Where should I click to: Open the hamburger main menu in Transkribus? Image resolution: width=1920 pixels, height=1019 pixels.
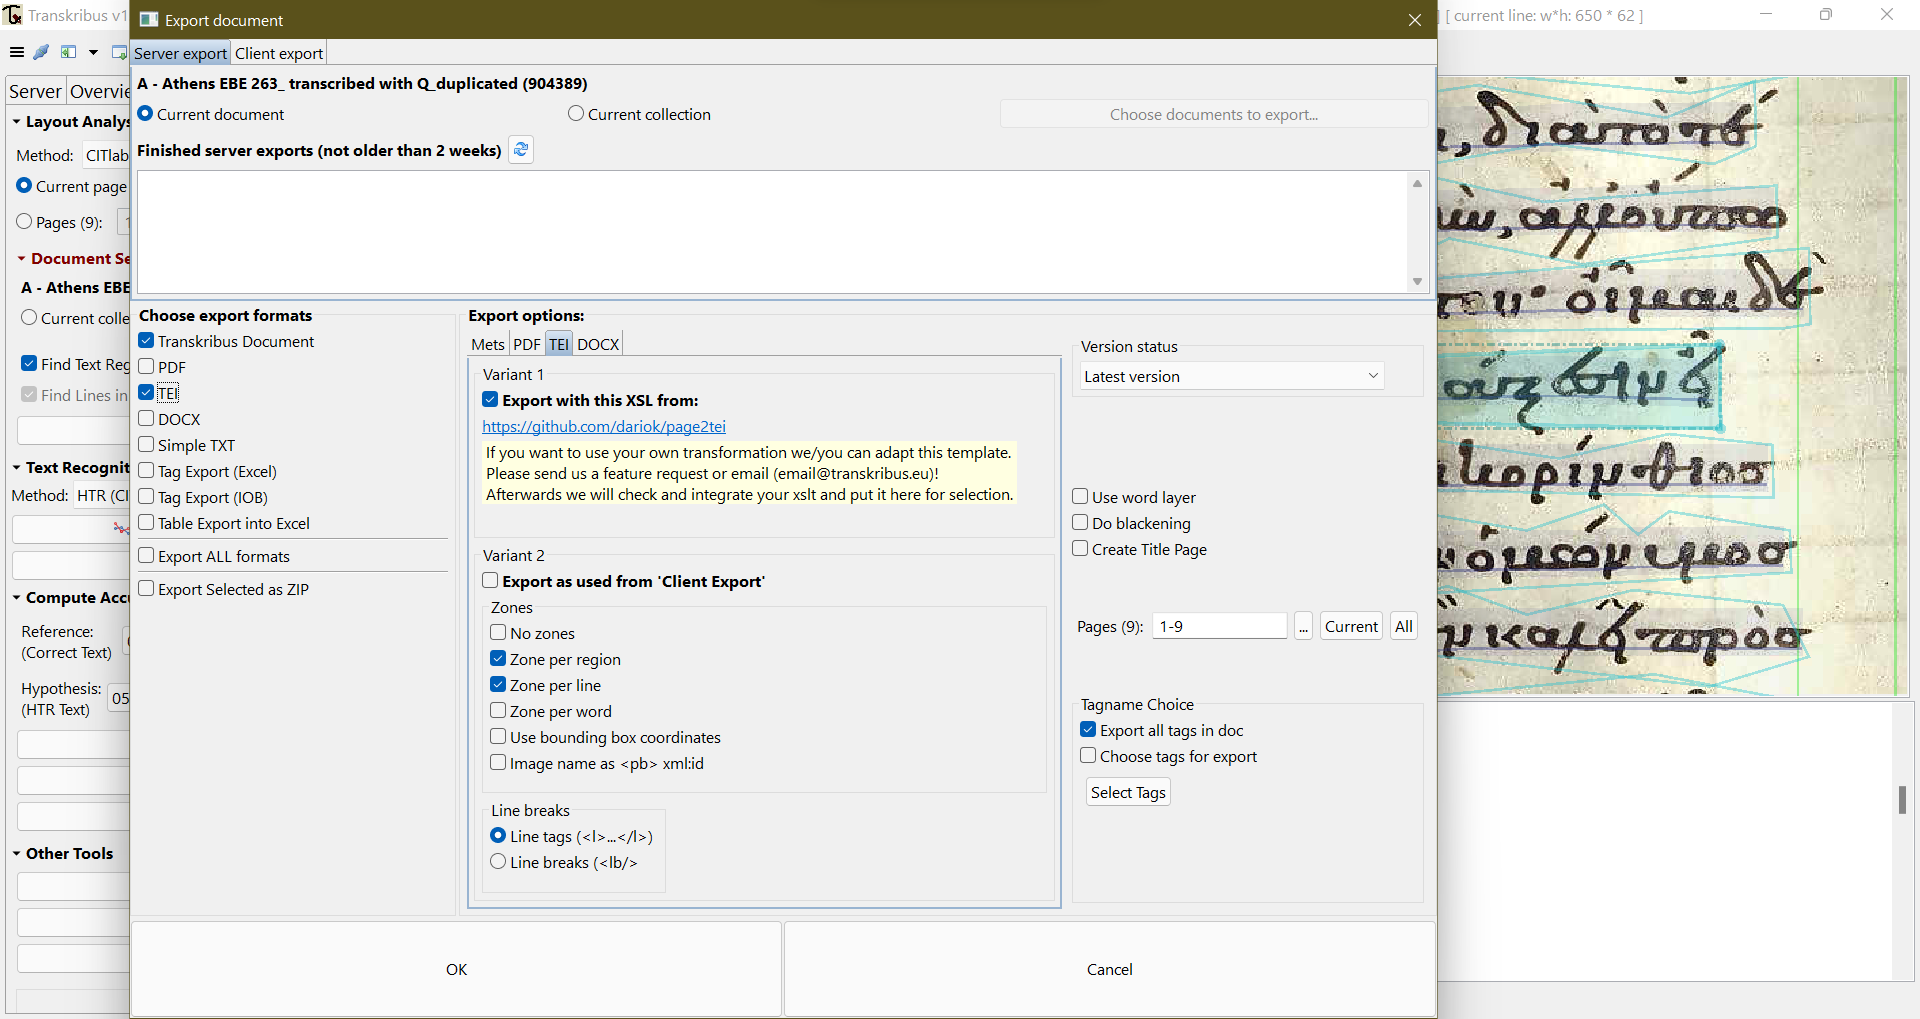pos(17,52)
